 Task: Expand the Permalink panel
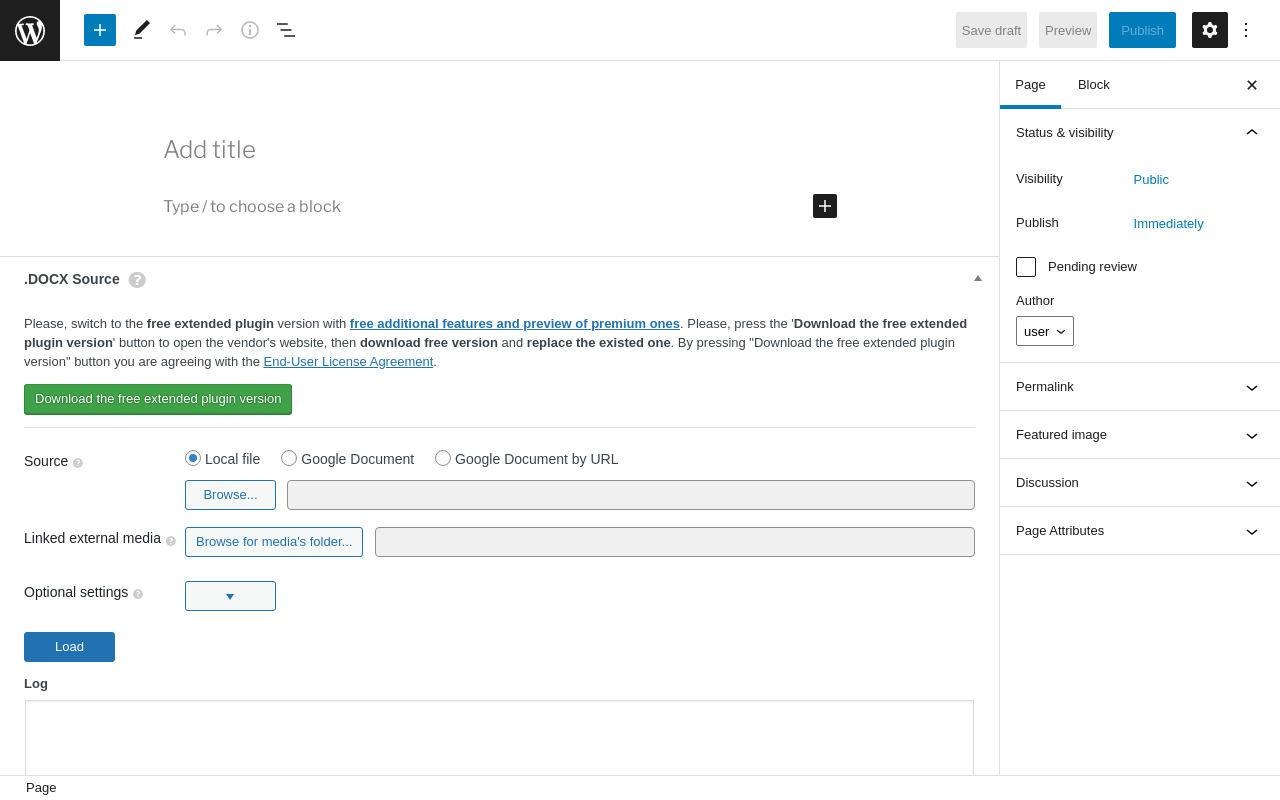[x=1140, y=387]
